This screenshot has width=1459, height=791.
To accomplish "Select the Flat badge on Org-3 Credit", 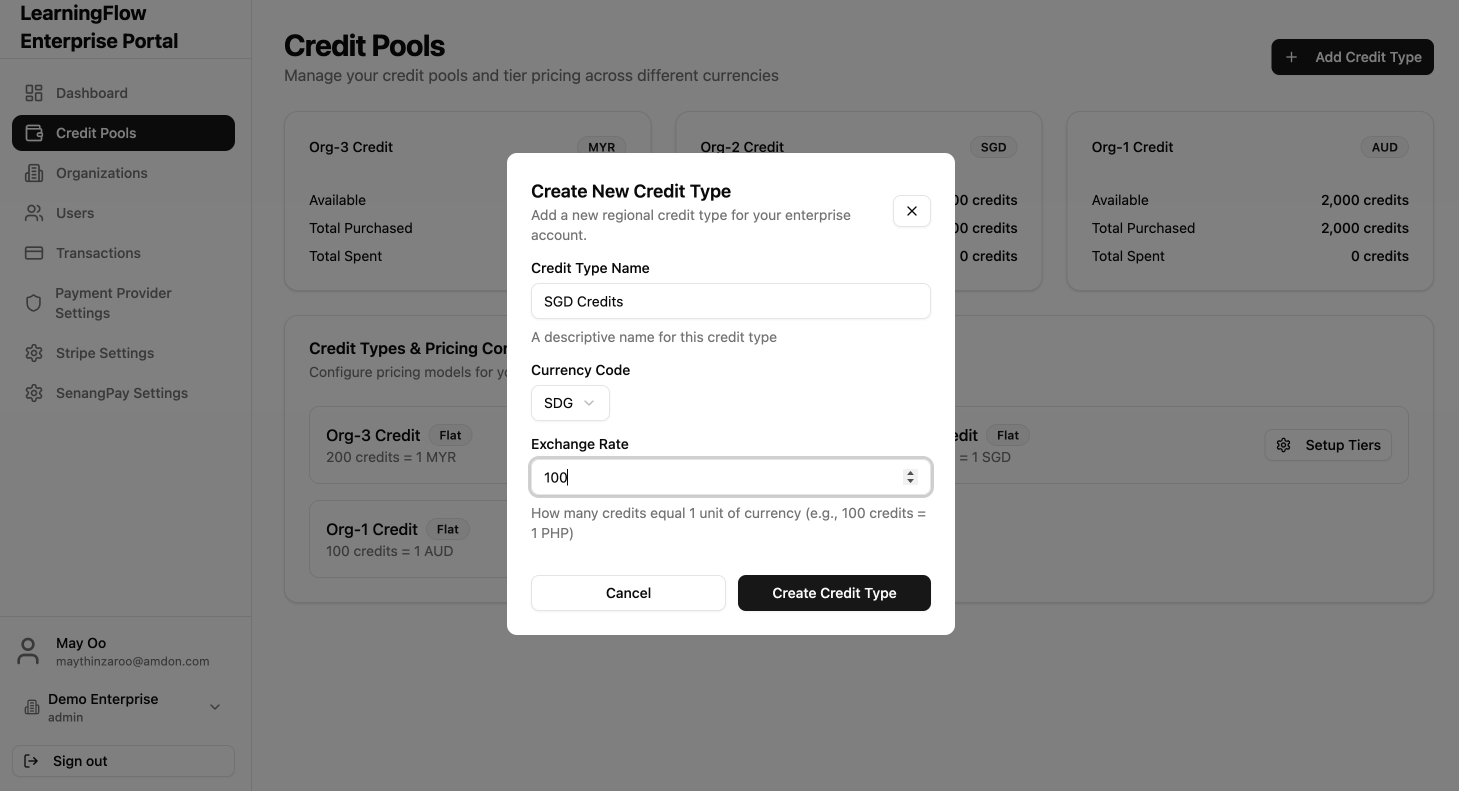I will click(450, 435).
